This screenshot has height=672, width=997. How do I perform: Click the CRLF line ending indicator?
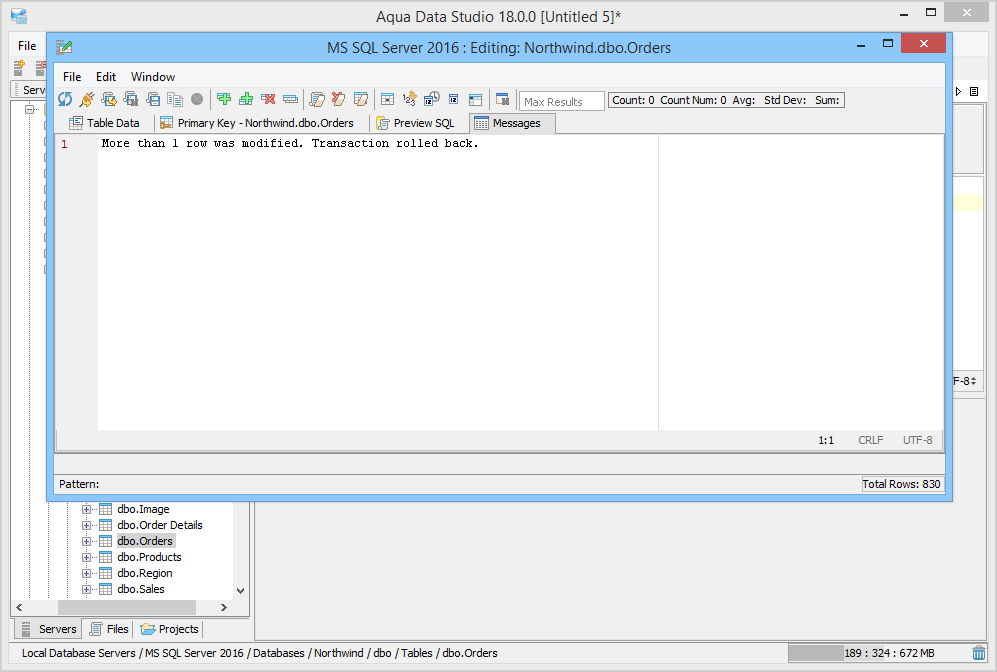870,440
